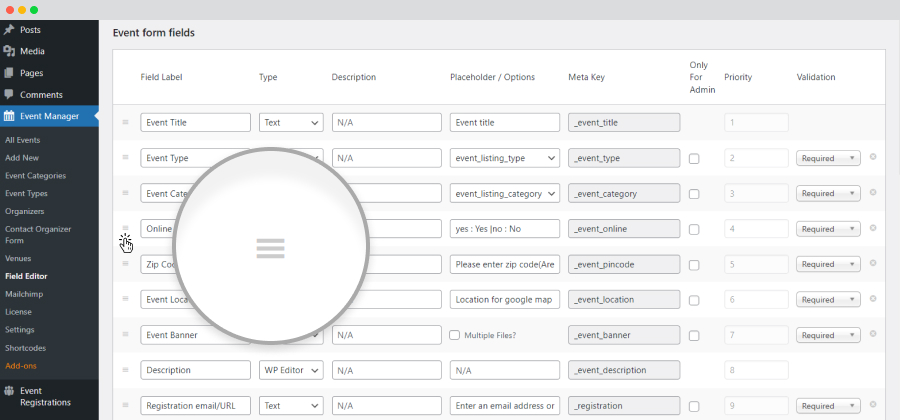Open Validation dropdown on _event_online row
900x420 pixels.
point(828,229)
